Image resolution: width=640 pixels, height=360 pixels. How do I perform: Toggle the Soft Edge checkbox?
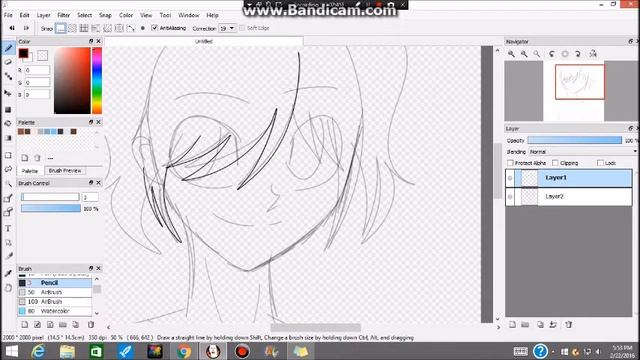tap(242, 28)
